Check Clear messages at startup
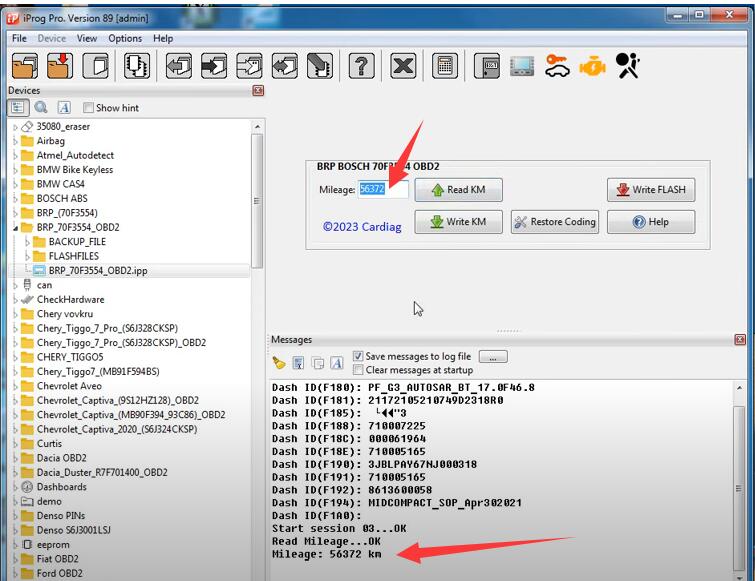Screen dimensions: 755x581 358,370
